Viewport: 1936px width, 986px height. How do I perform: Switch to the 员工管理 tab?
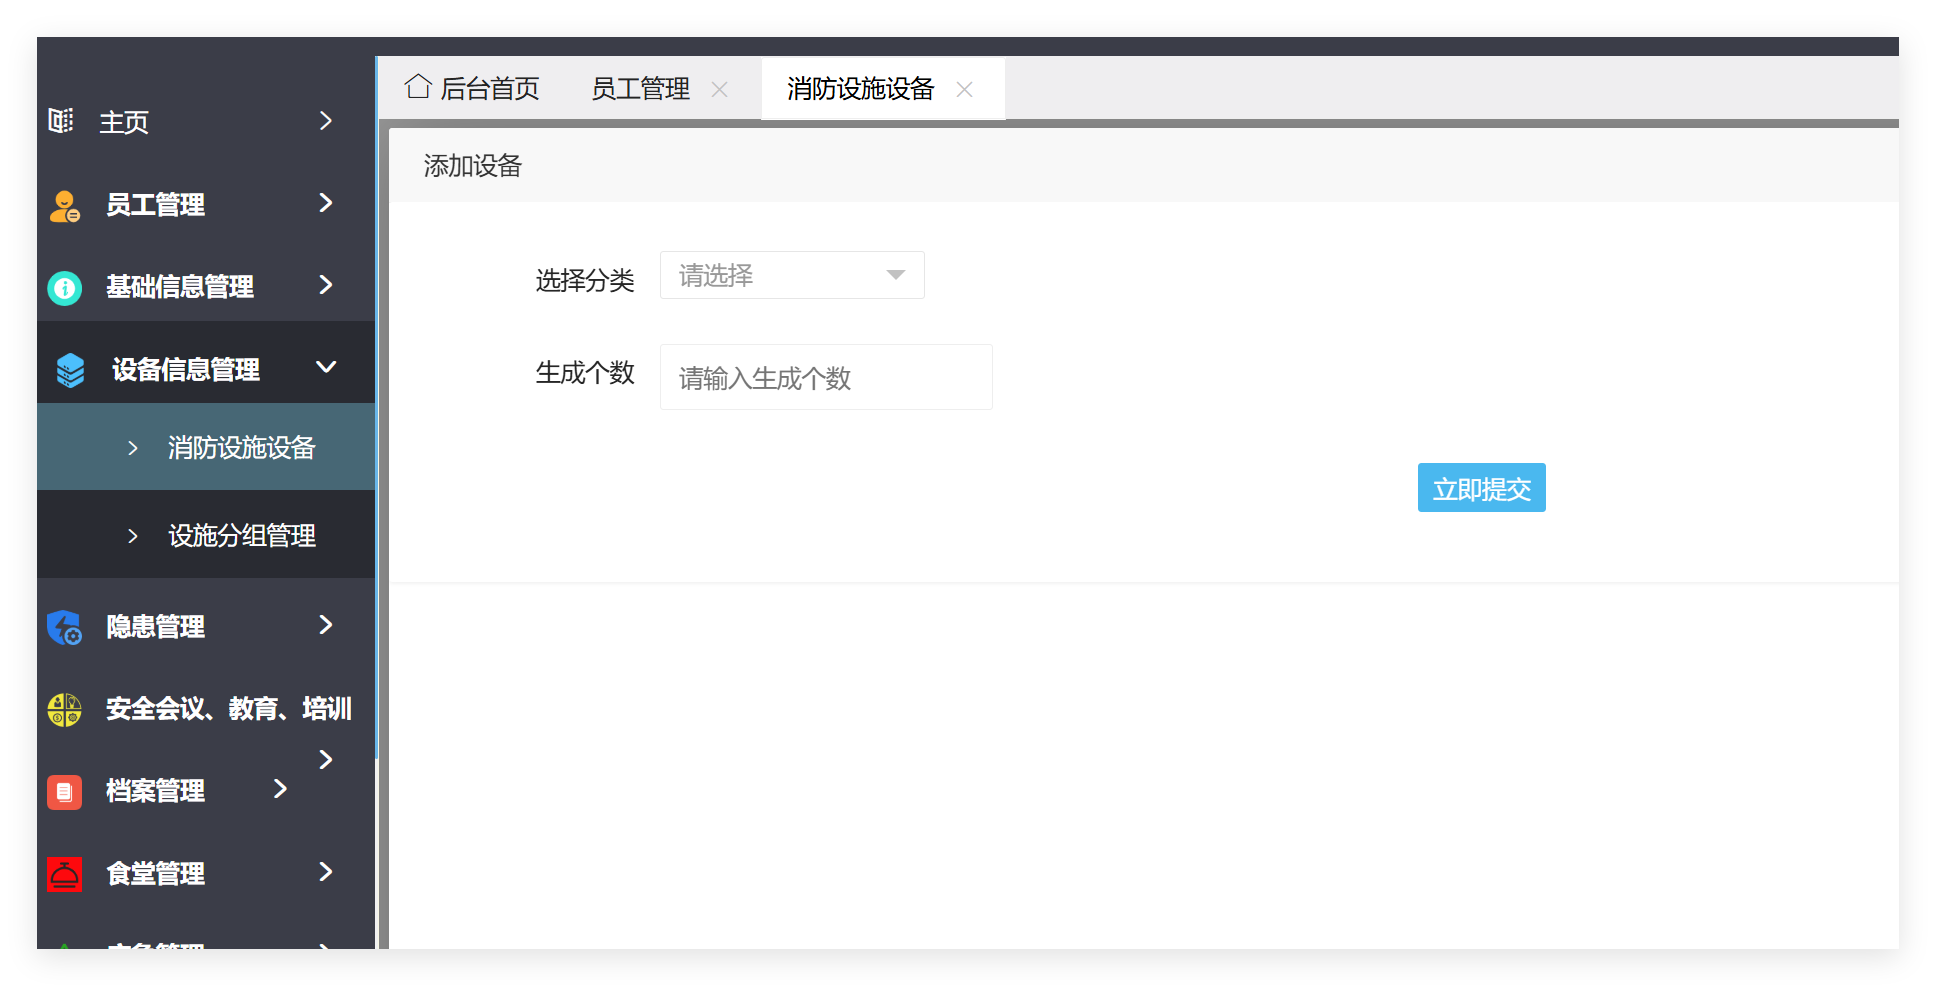tap(639, 88)
